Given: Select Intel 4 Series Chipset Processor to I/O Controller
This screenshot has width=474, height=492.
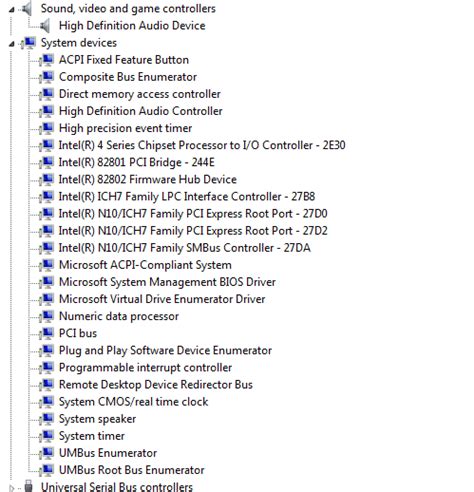Looking at the screenshot, I should pyautogui.click(x=202, y=145).
